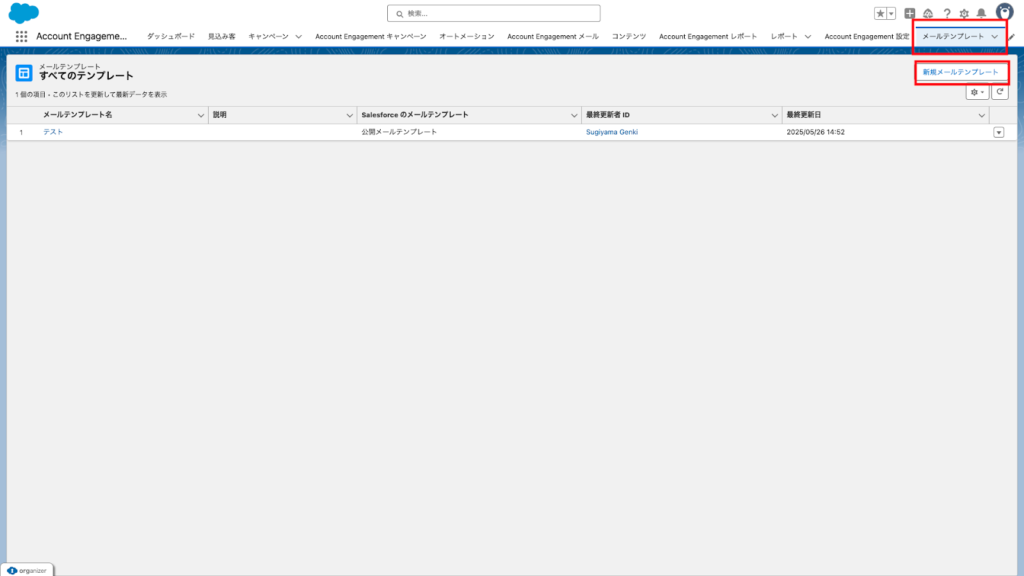Screen dimensions: 1024x576
Task: Click the Account Engagement app name
Action: pos(82,37)
